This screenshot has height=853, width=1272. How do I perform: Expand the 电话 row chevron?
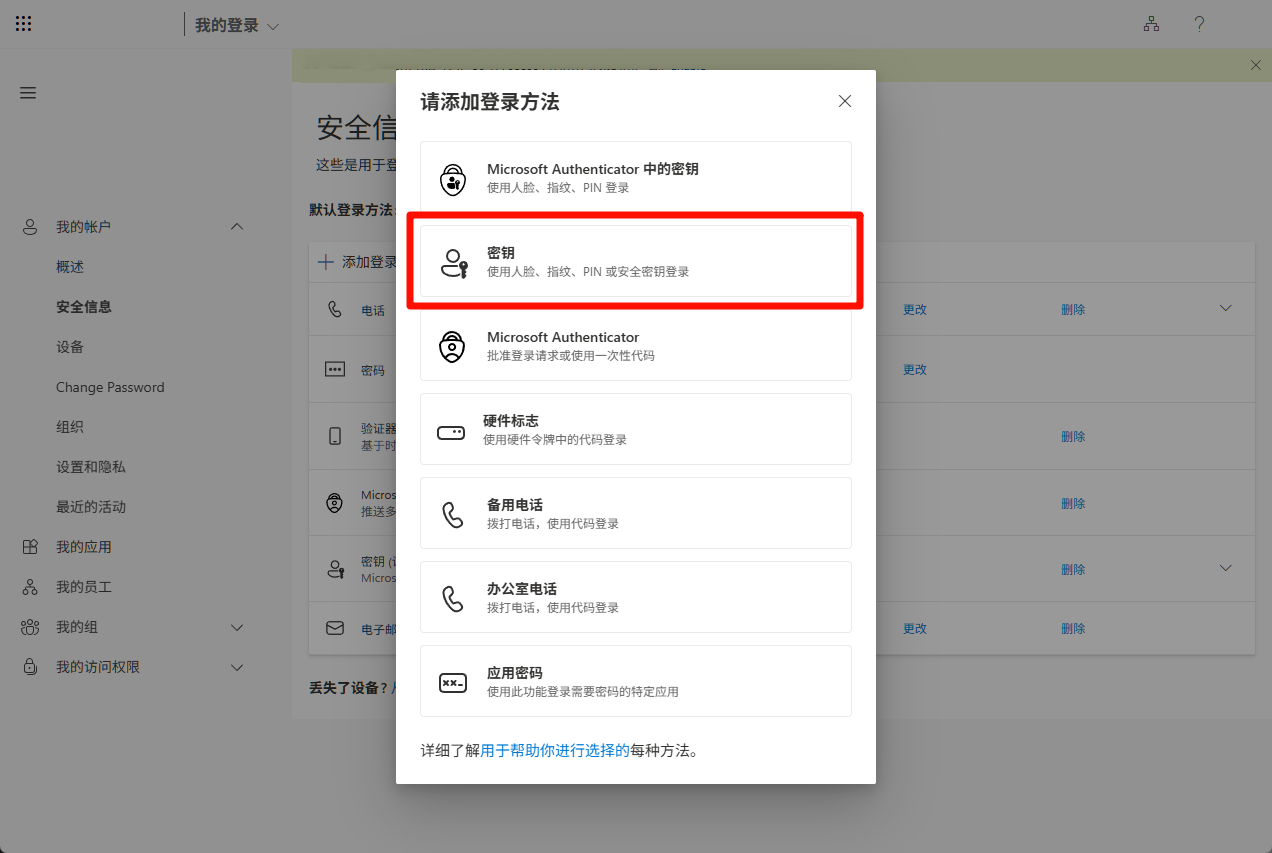1226,308
